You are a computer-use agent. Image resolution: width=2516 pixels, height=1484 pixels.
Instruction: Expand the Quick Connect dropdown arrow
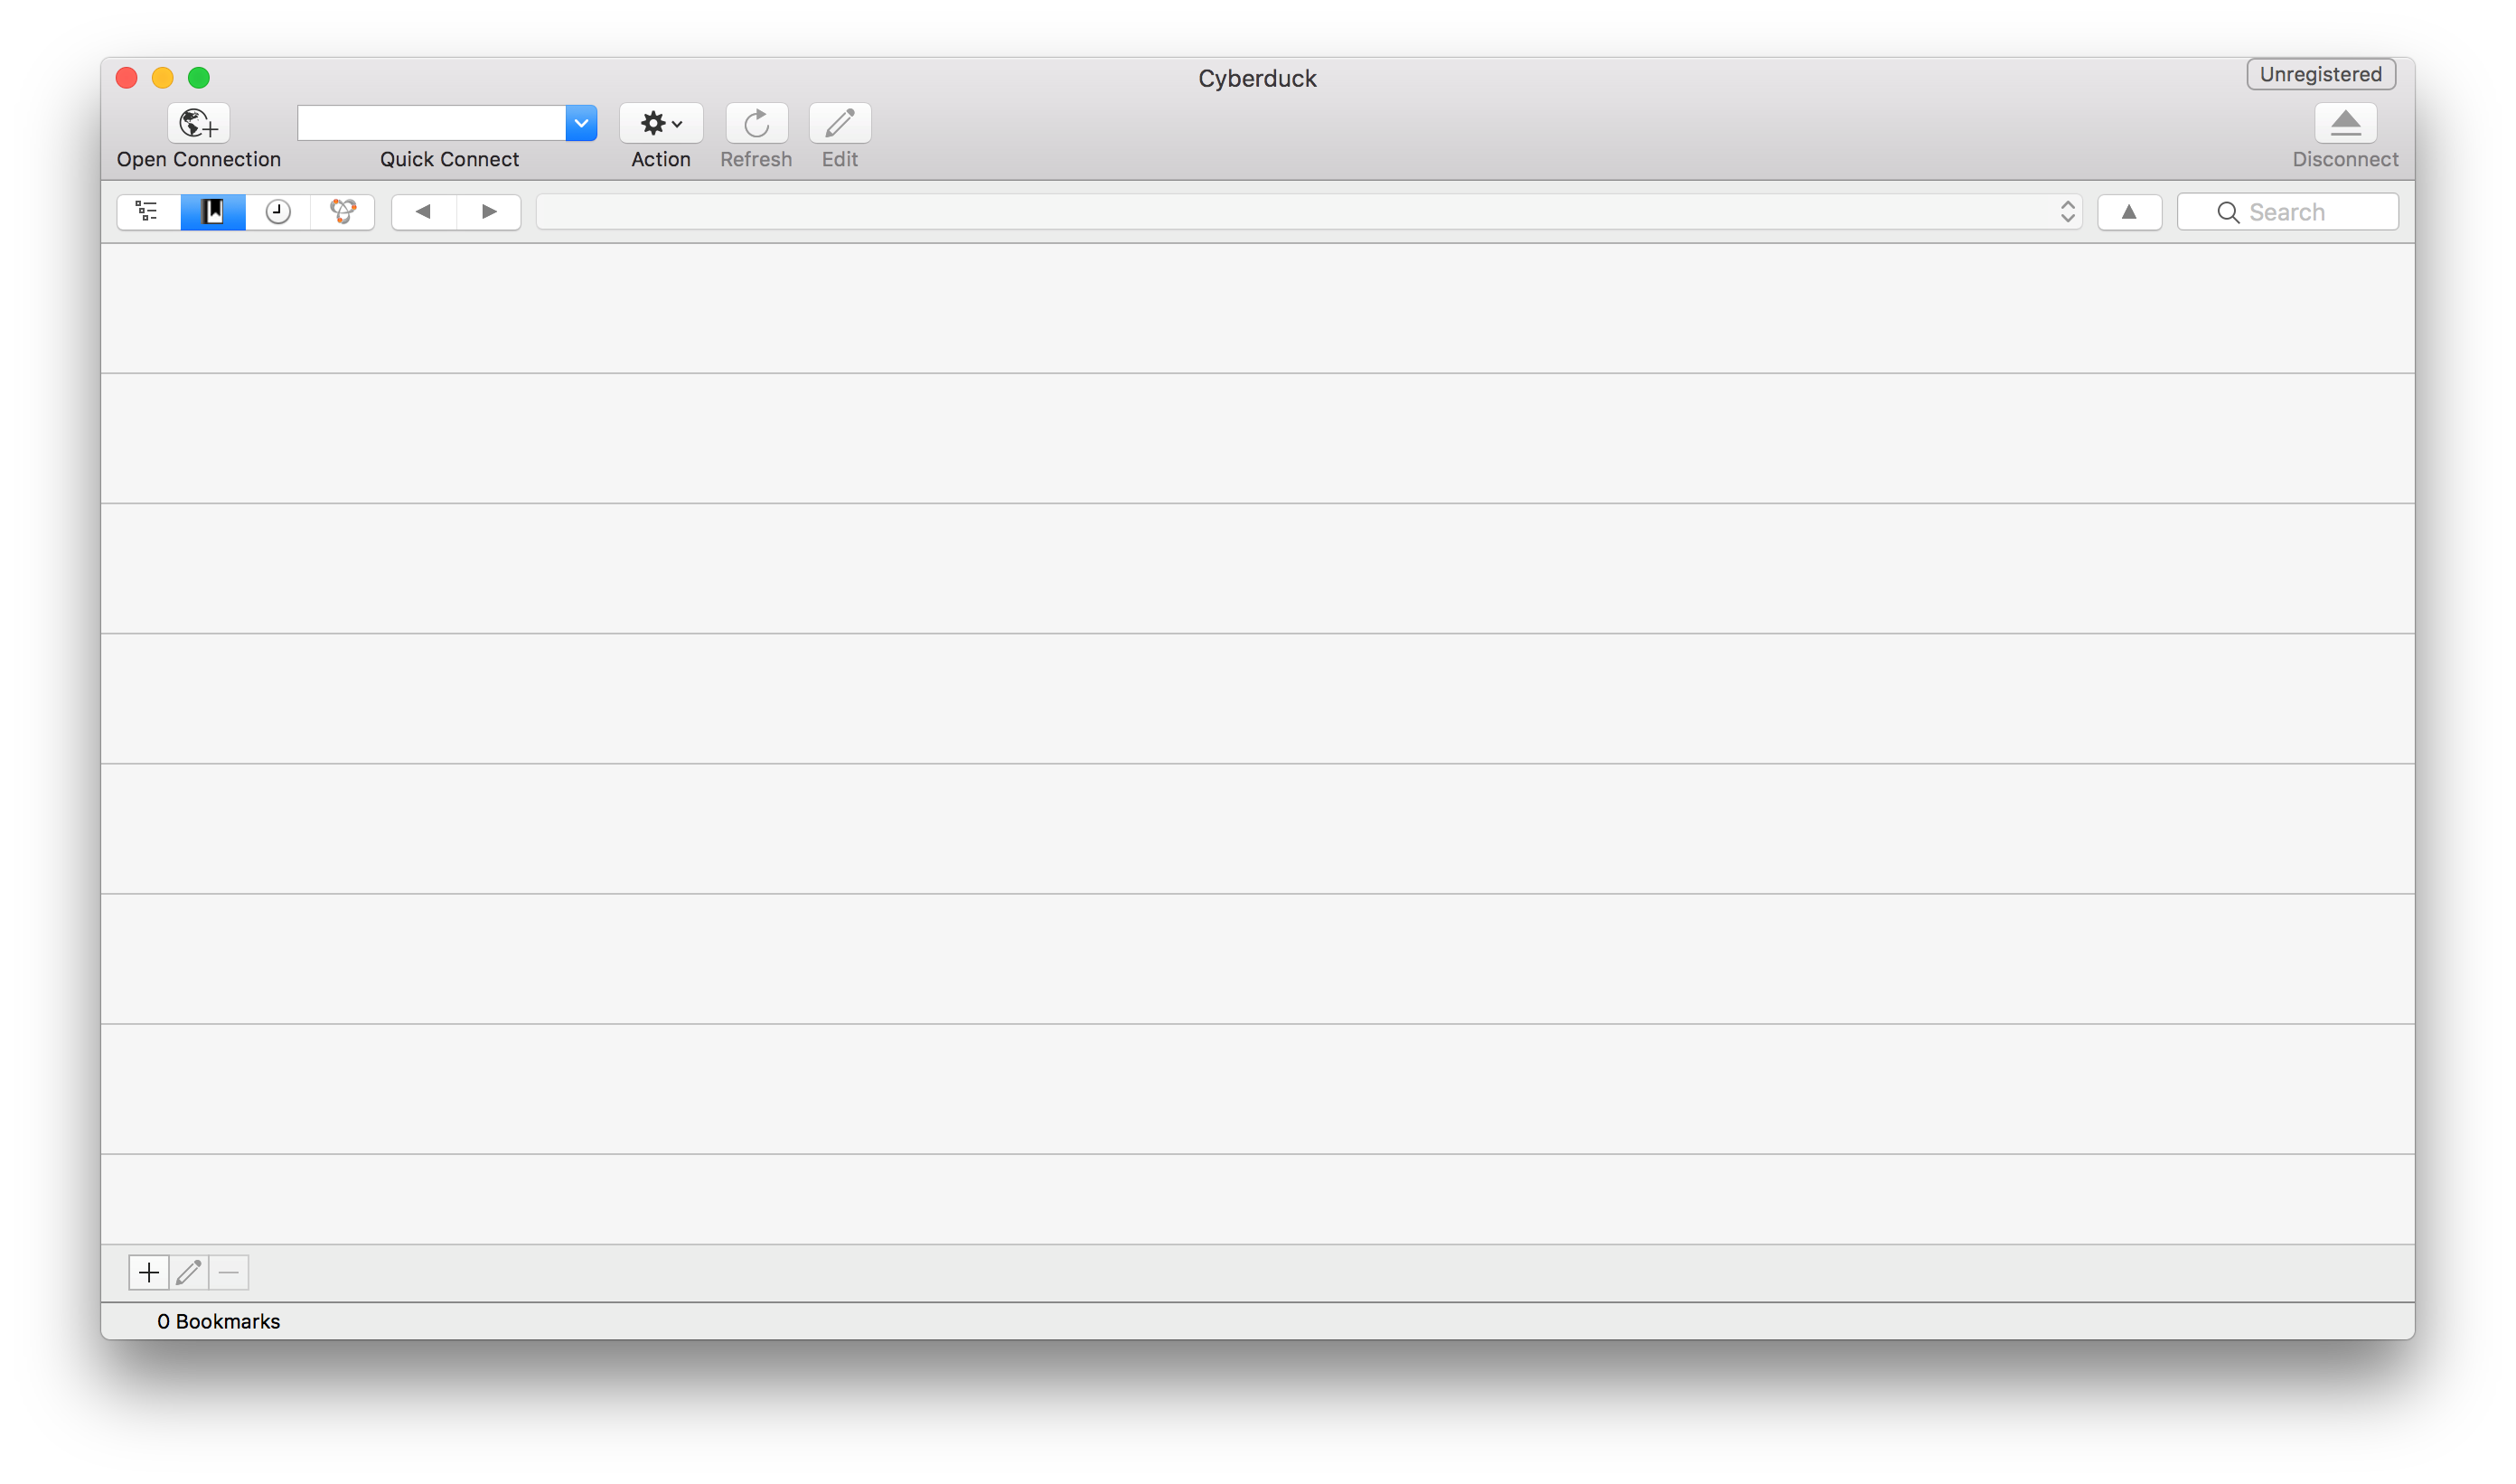pos(581,123)
